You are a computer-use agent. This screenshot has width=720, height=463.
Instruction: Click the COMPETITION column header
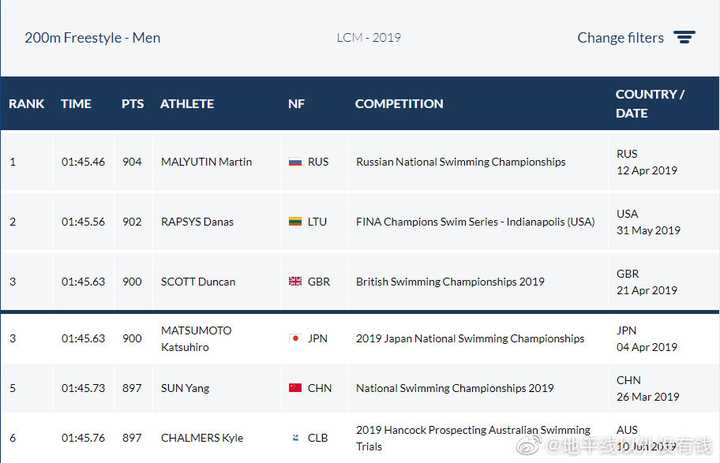click(399, 104)
